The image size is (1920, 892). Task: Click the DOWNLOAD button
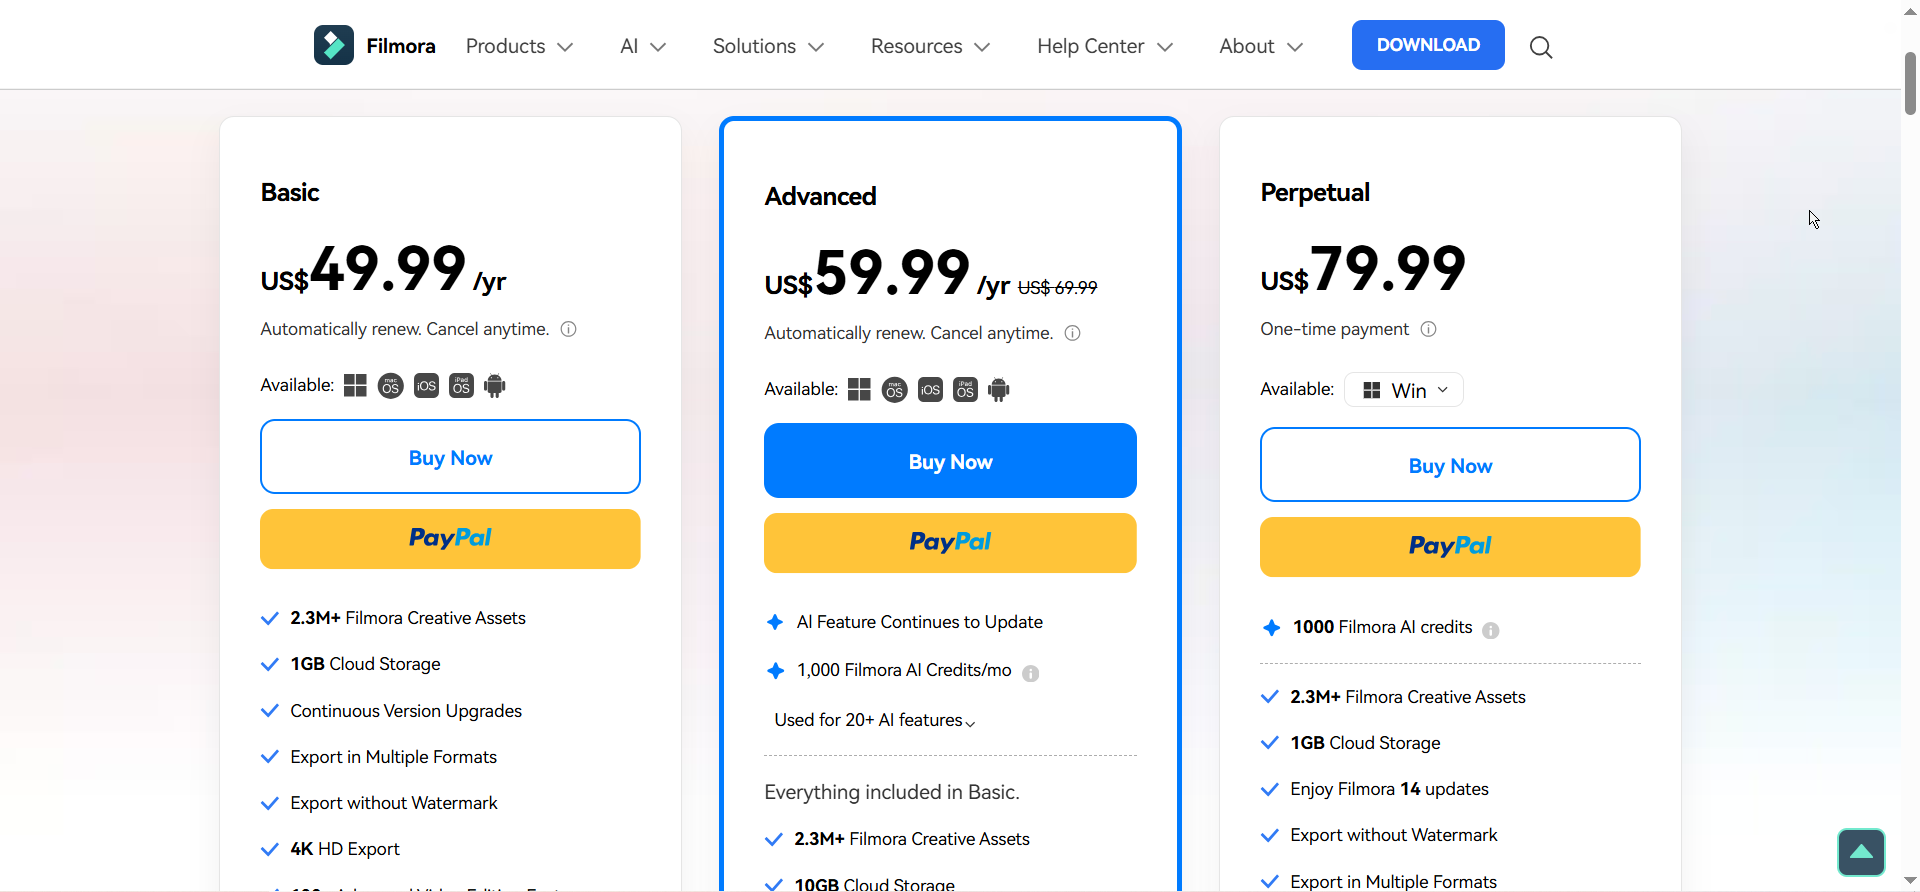tap(1428, 45)
